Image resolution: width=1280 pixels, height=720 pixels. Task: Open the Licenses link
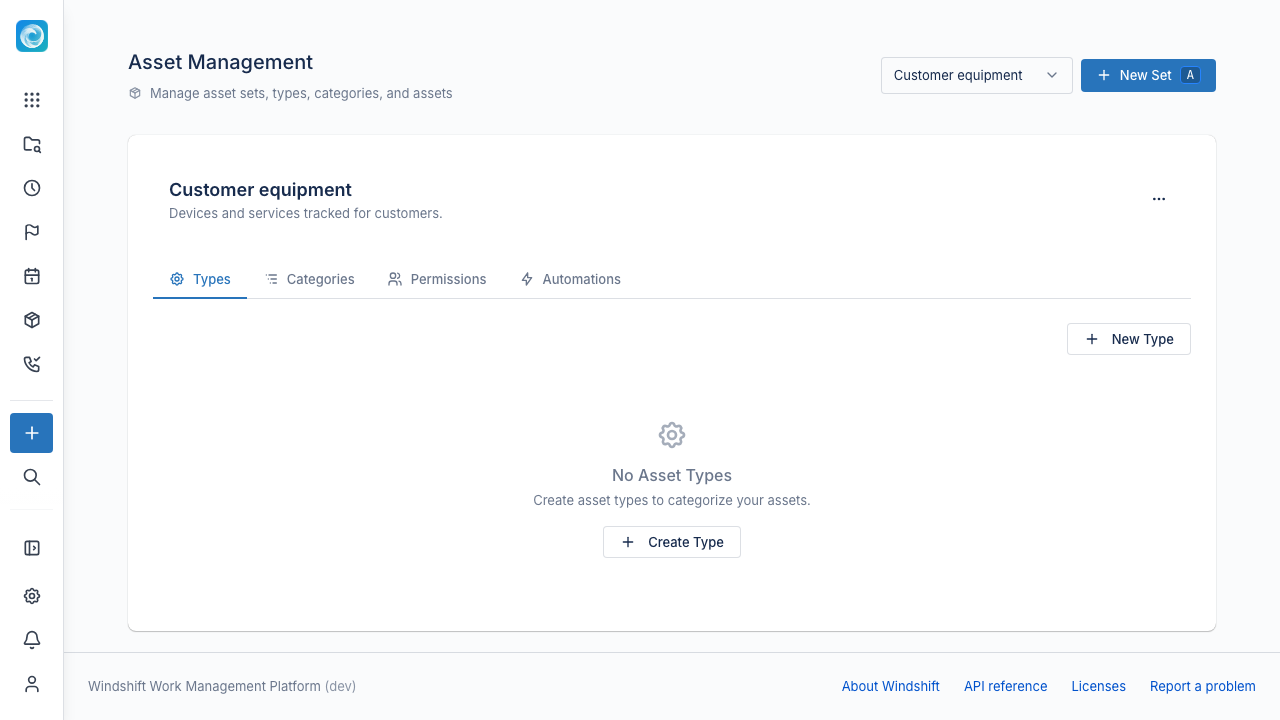pyautogui.click(x=1099, y=686)
